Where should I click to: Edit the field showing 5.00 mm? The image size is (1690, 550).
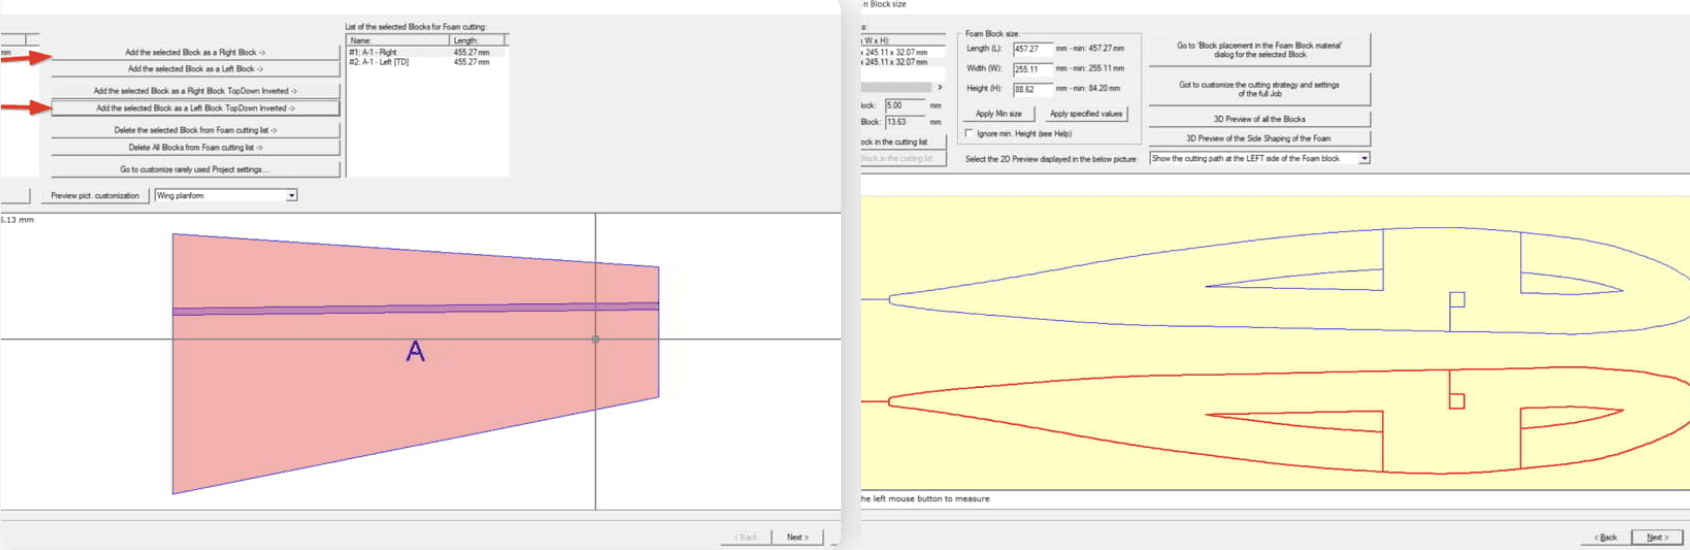pyautogui.click(x=904, y=105)
